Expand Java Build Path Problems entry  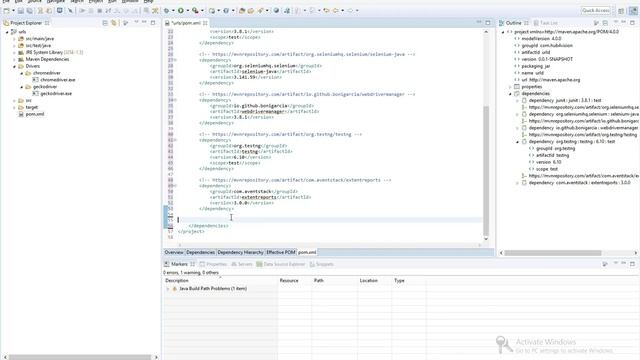[x=167, y=289]
